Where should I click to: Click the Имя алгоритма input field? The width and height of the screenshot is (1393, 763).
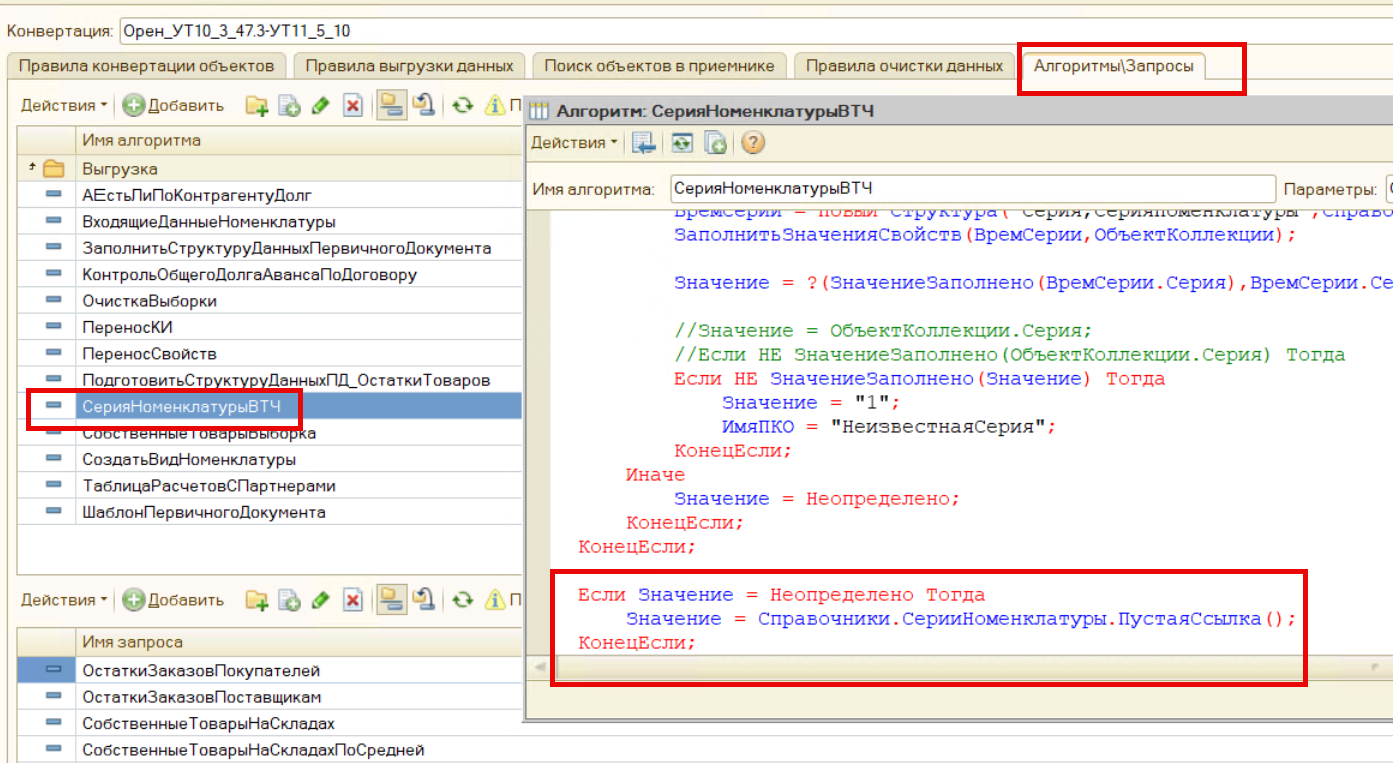tap(970, 189)
